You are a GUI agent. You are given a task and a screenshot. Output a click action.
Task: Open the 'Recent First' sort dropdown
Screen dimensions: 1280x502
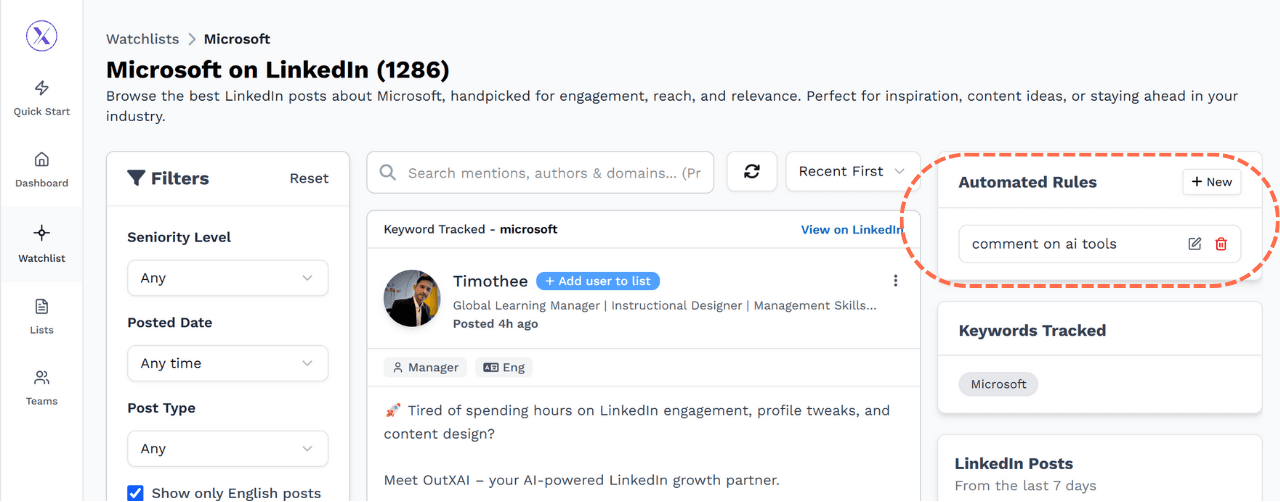tap(852, 172)
